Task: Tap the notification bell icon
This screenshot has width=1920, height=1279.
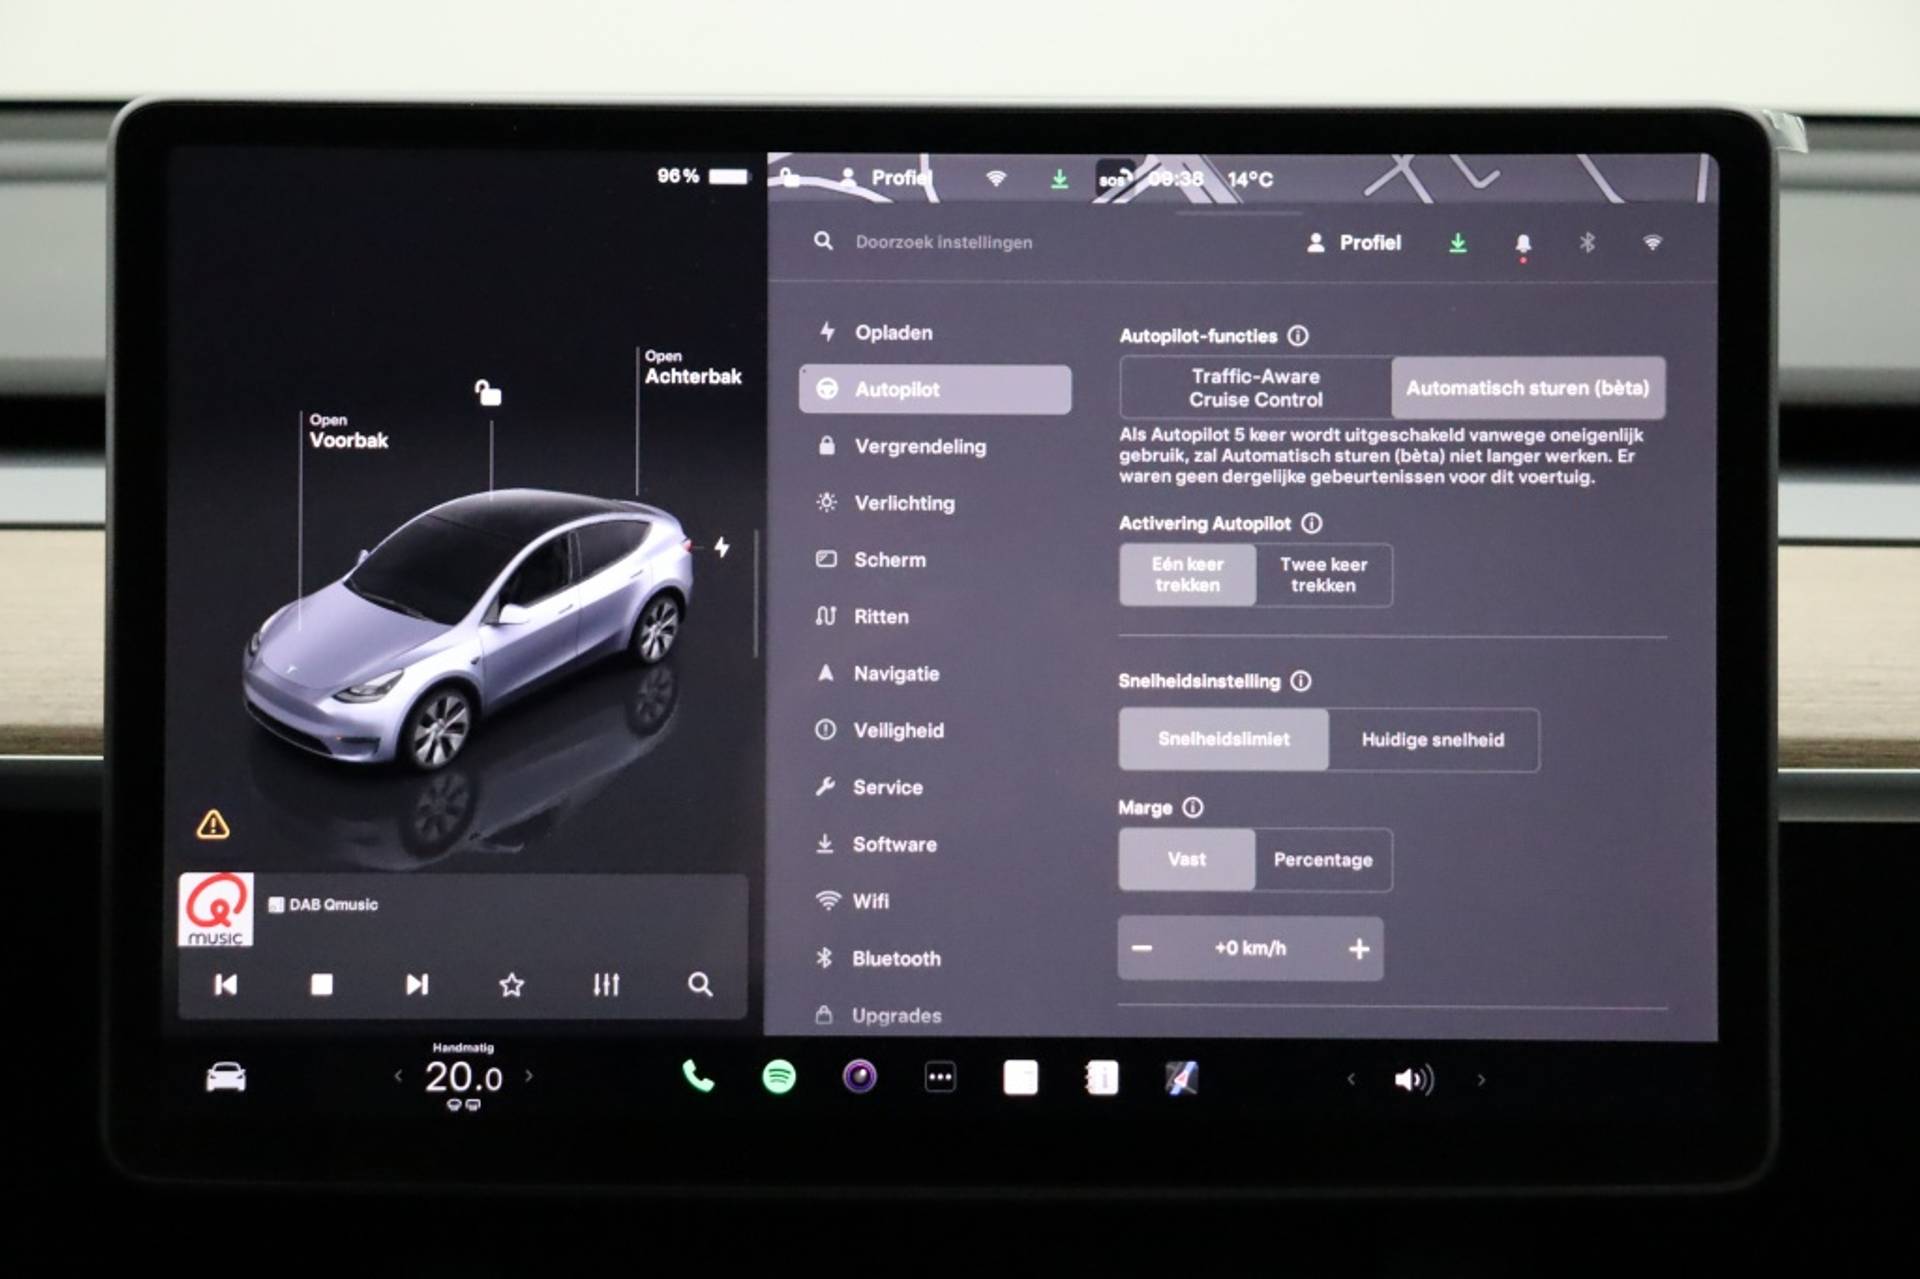Action: (x=1522, y=244)
